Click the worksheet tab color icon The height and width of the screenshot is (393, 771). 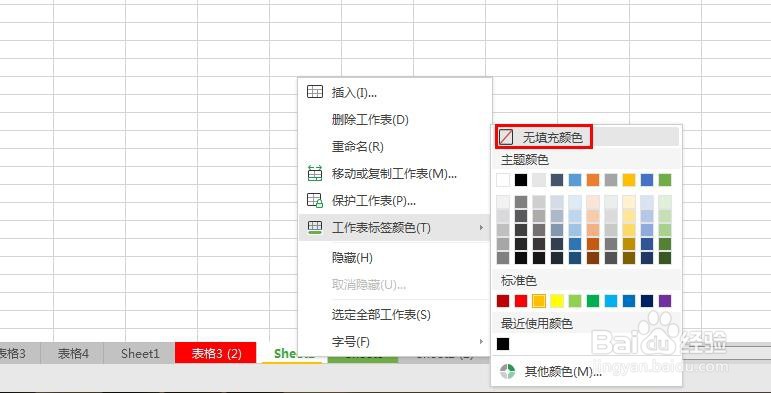point(315,227)
